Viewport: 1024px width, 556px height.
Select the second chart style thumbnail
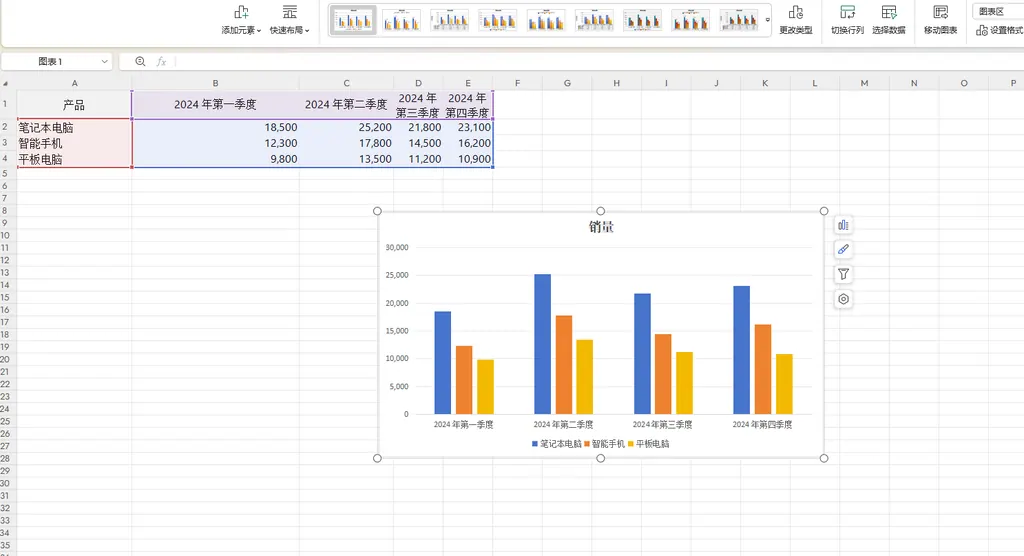(x=401, y=20)
